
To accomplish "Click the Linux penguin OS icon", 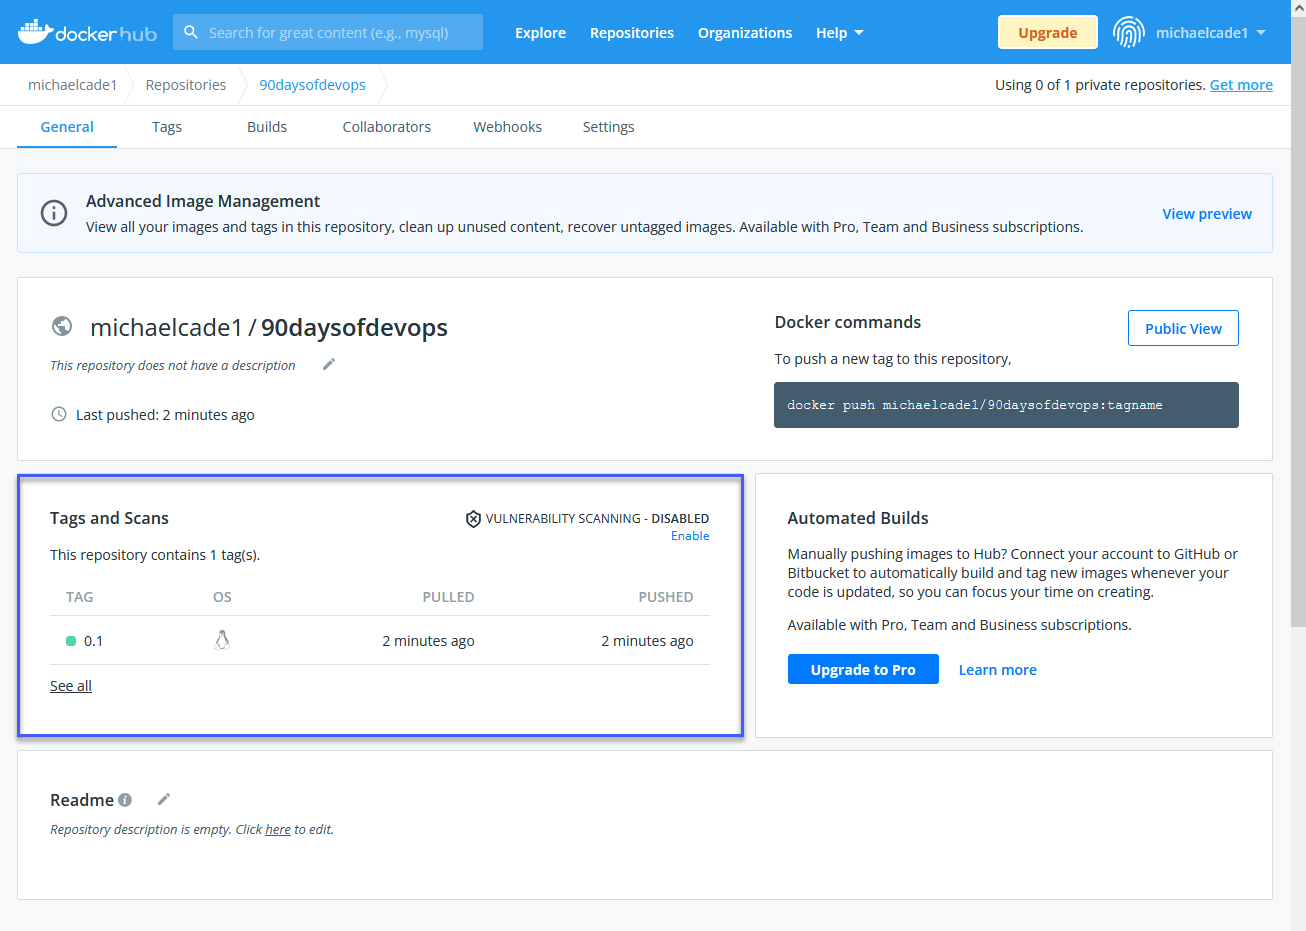I will tap(222, 640).
